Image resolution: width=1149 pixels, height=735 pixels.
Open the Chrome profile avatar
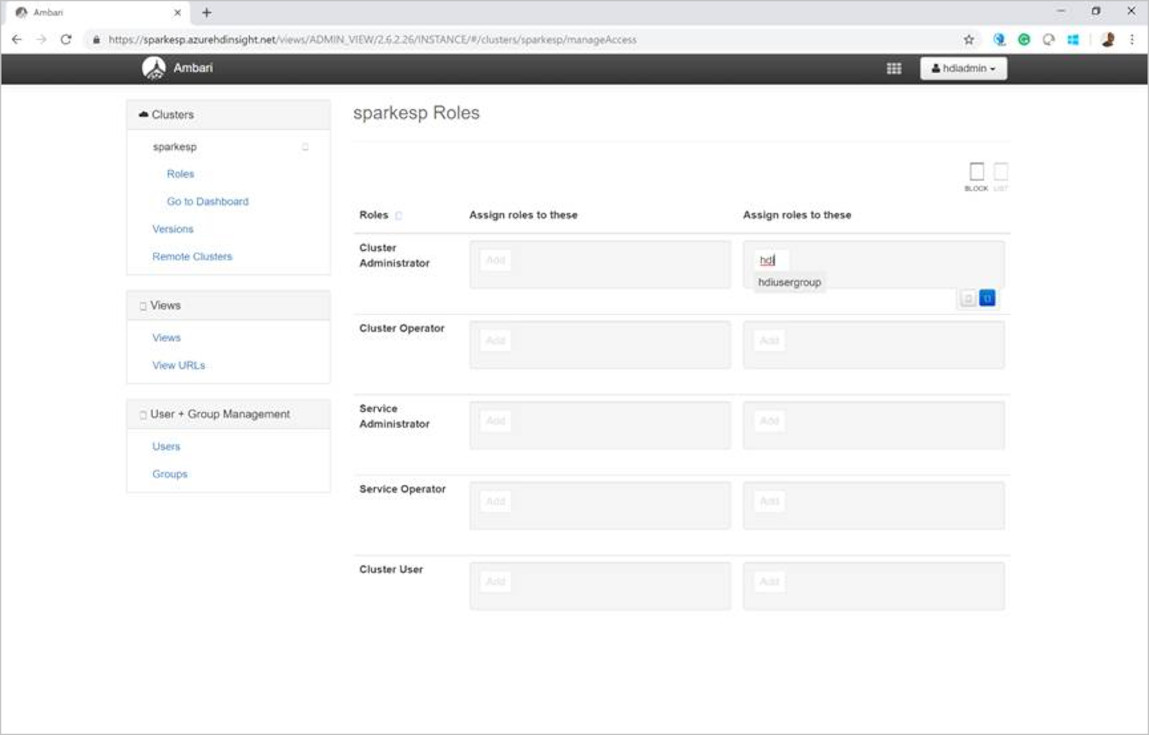(1108, 40)
